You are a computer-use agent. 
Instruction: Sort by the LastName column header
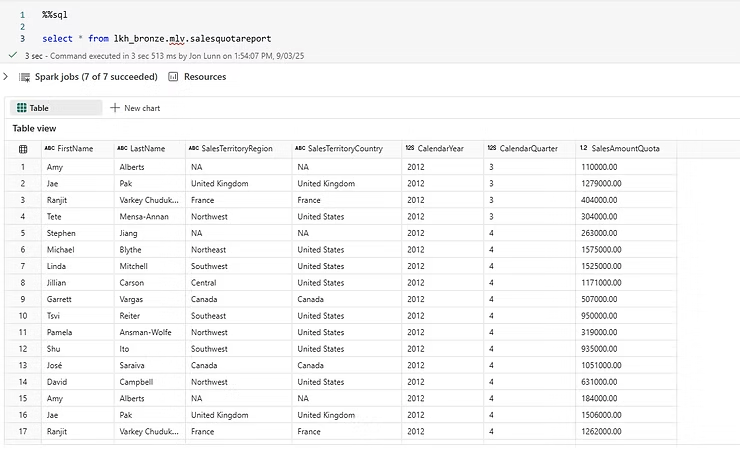pos(147,149)
